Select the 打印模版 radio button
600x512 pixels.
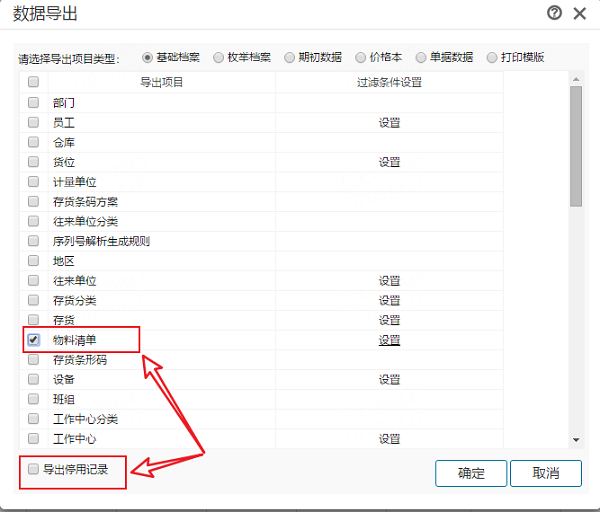(492, 57)
